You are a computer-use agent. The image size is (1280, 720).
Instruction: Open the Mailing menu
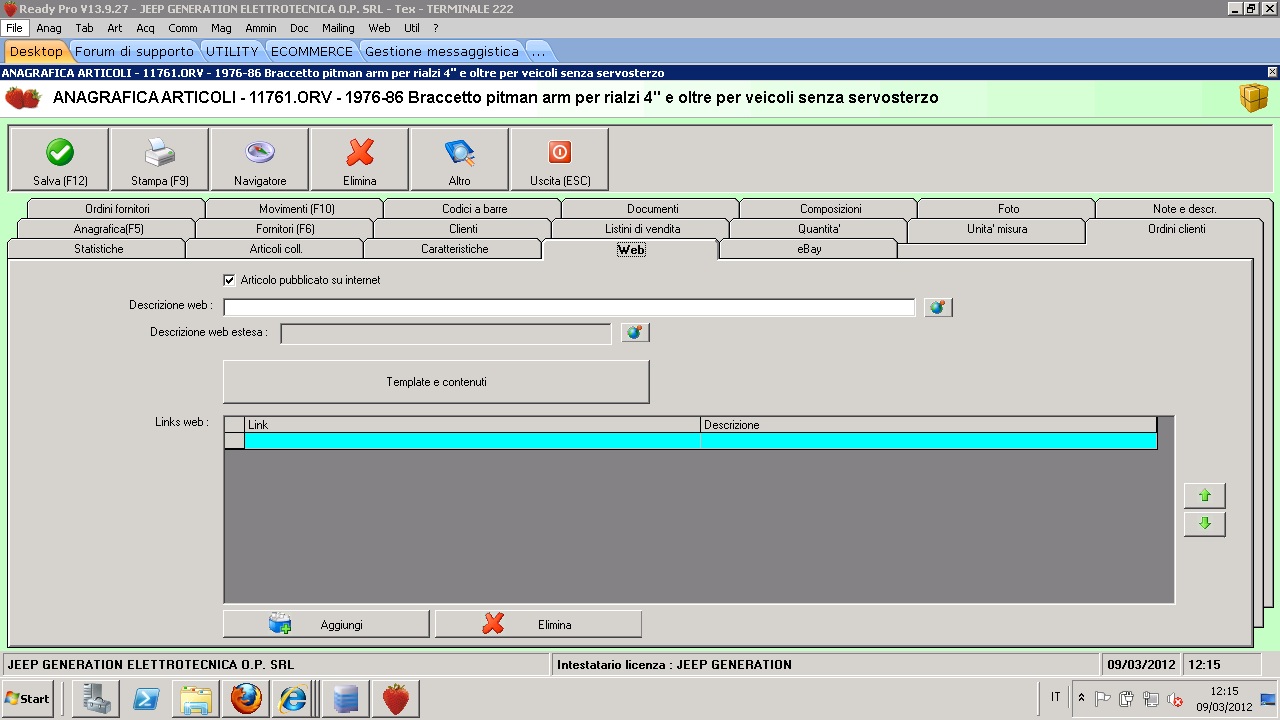pos(338,29)
